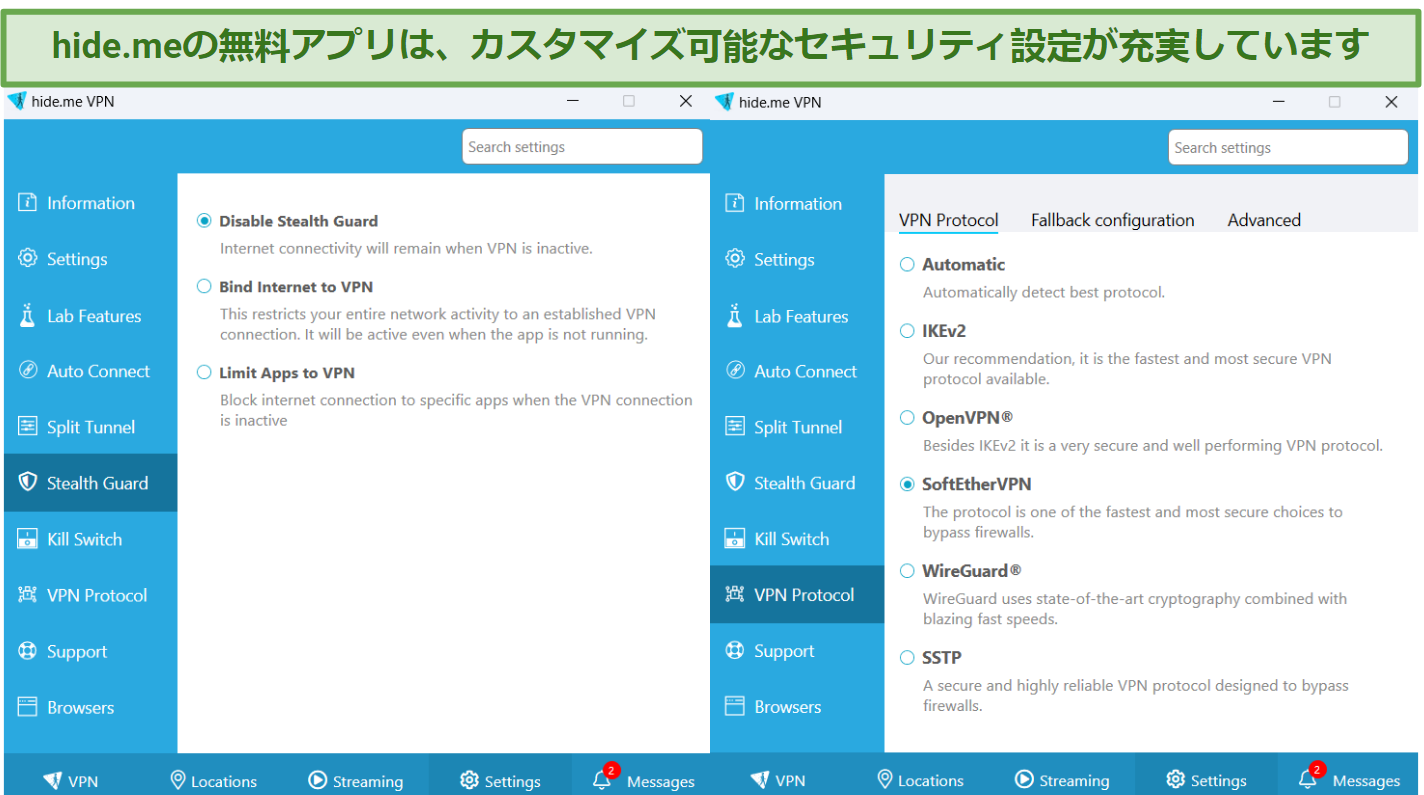Click hide.me logo in left window title bar
The height and width of the screenshot is (795, 1424).
pyautogui.click(x=16, y=101)
